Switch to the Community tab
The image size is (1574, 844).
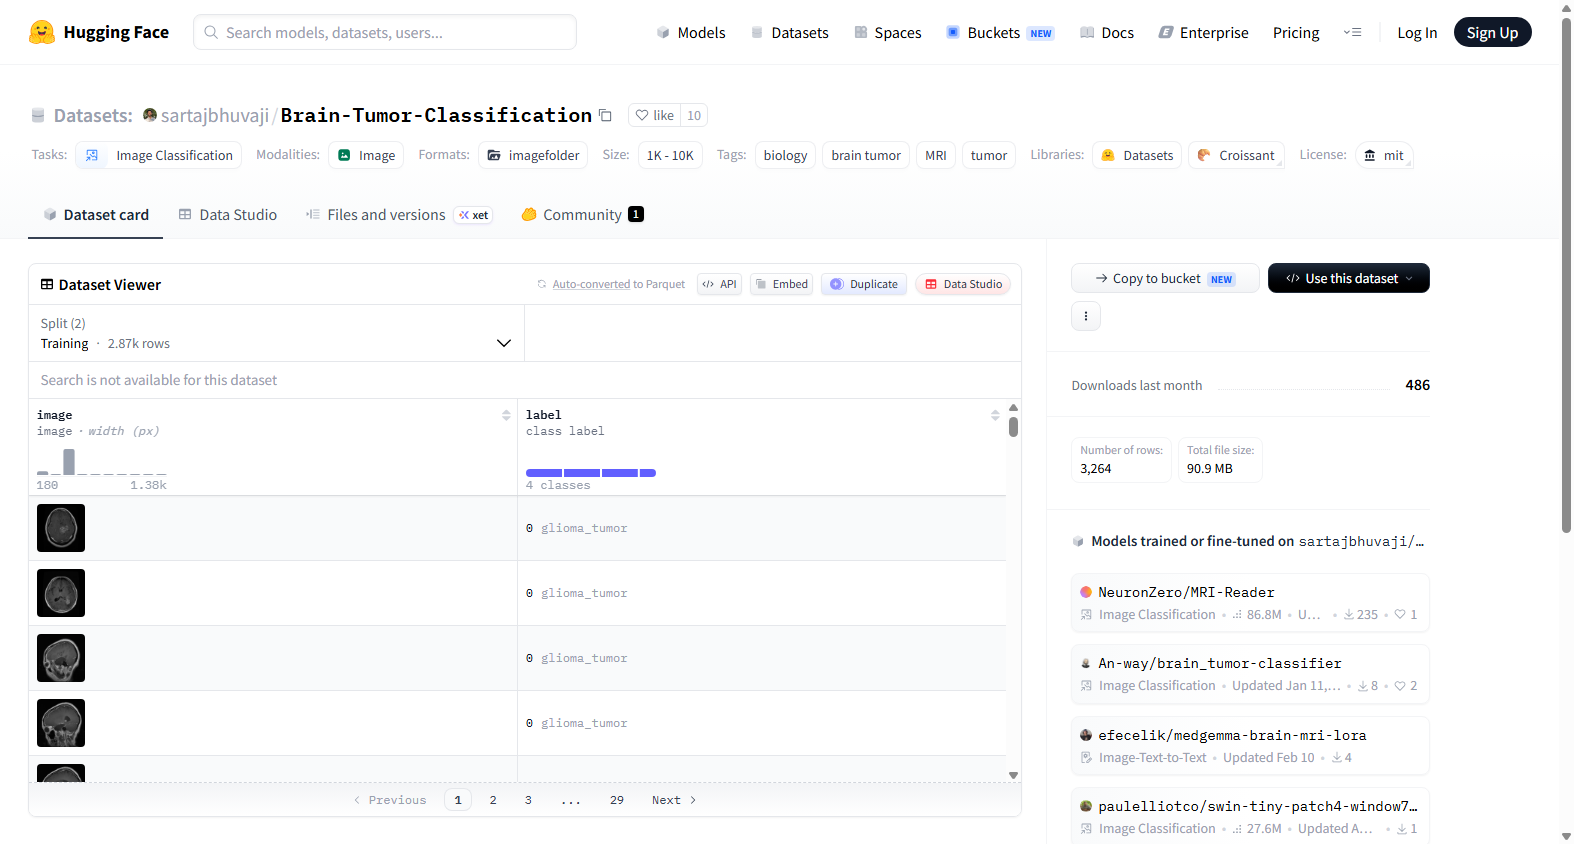[x=582, y=215]
